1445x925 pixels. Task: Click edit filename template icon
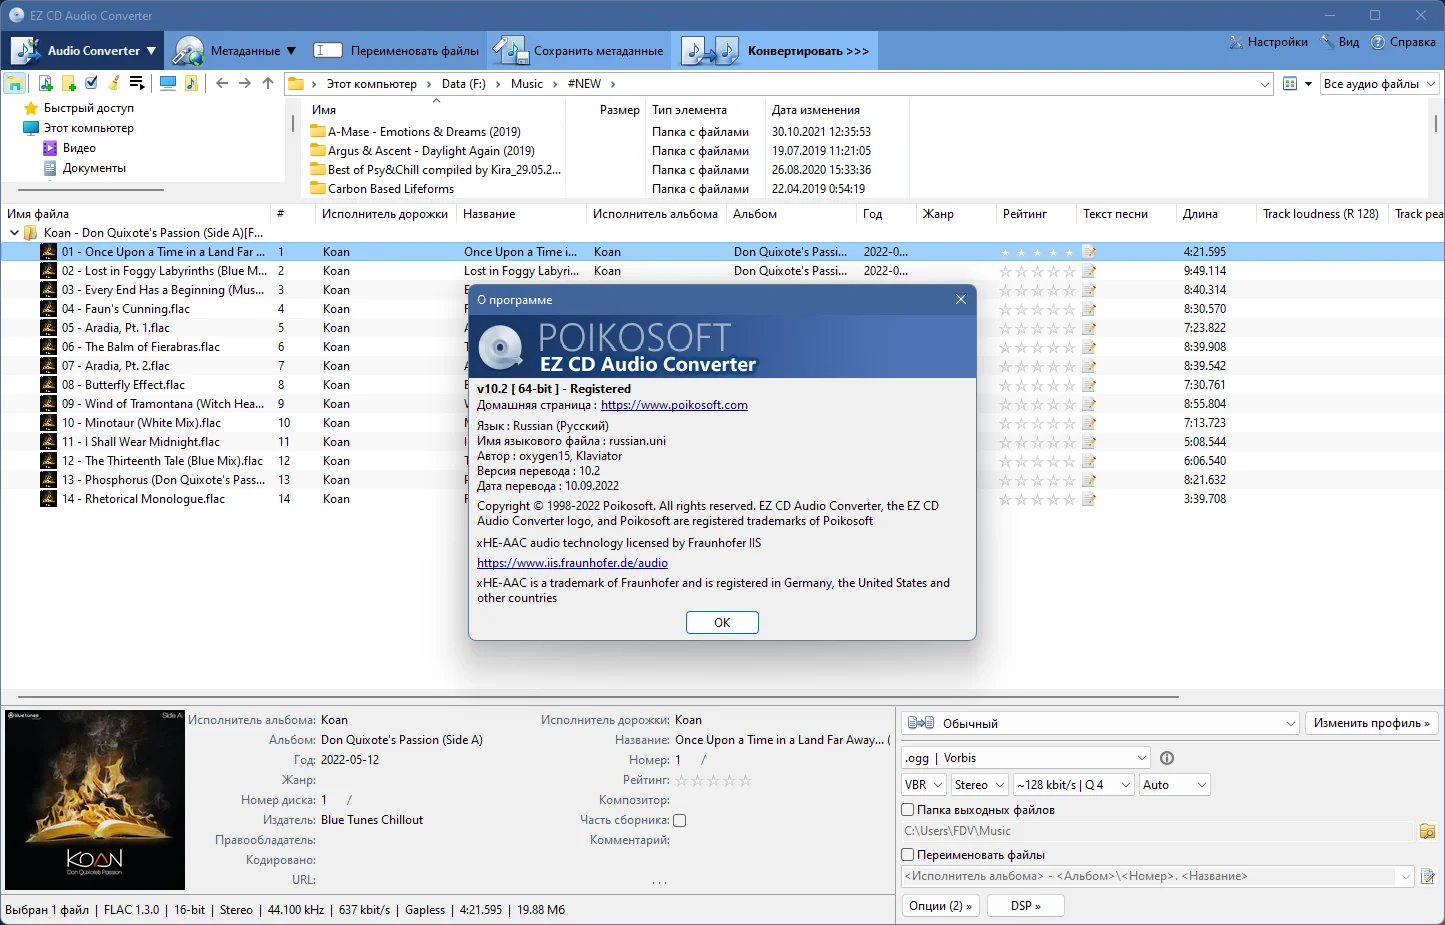click(x=1427, y=876)
